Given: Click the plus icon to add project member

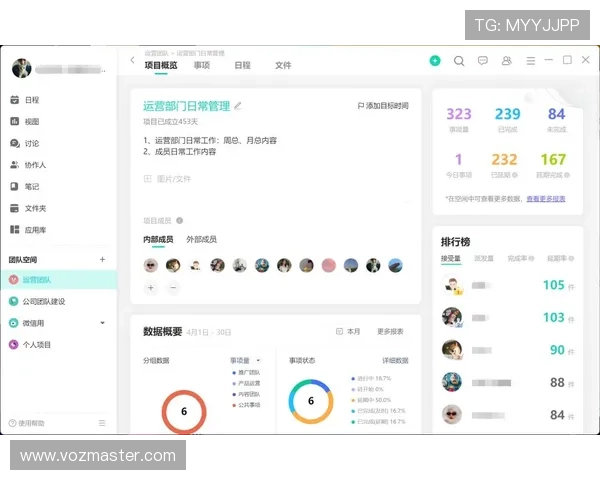Looking at the screenshot, I should click(x=151, y=287).
